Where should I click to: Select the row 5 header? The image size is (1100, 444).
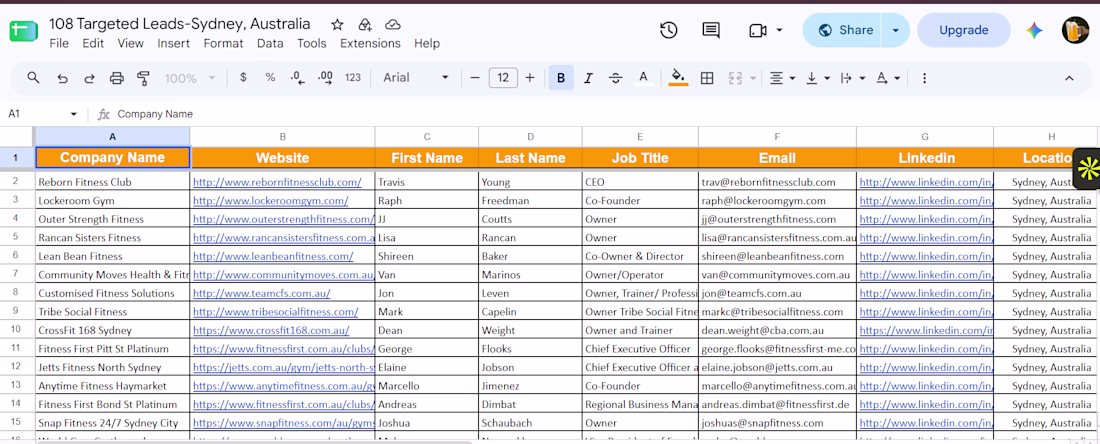16,238
